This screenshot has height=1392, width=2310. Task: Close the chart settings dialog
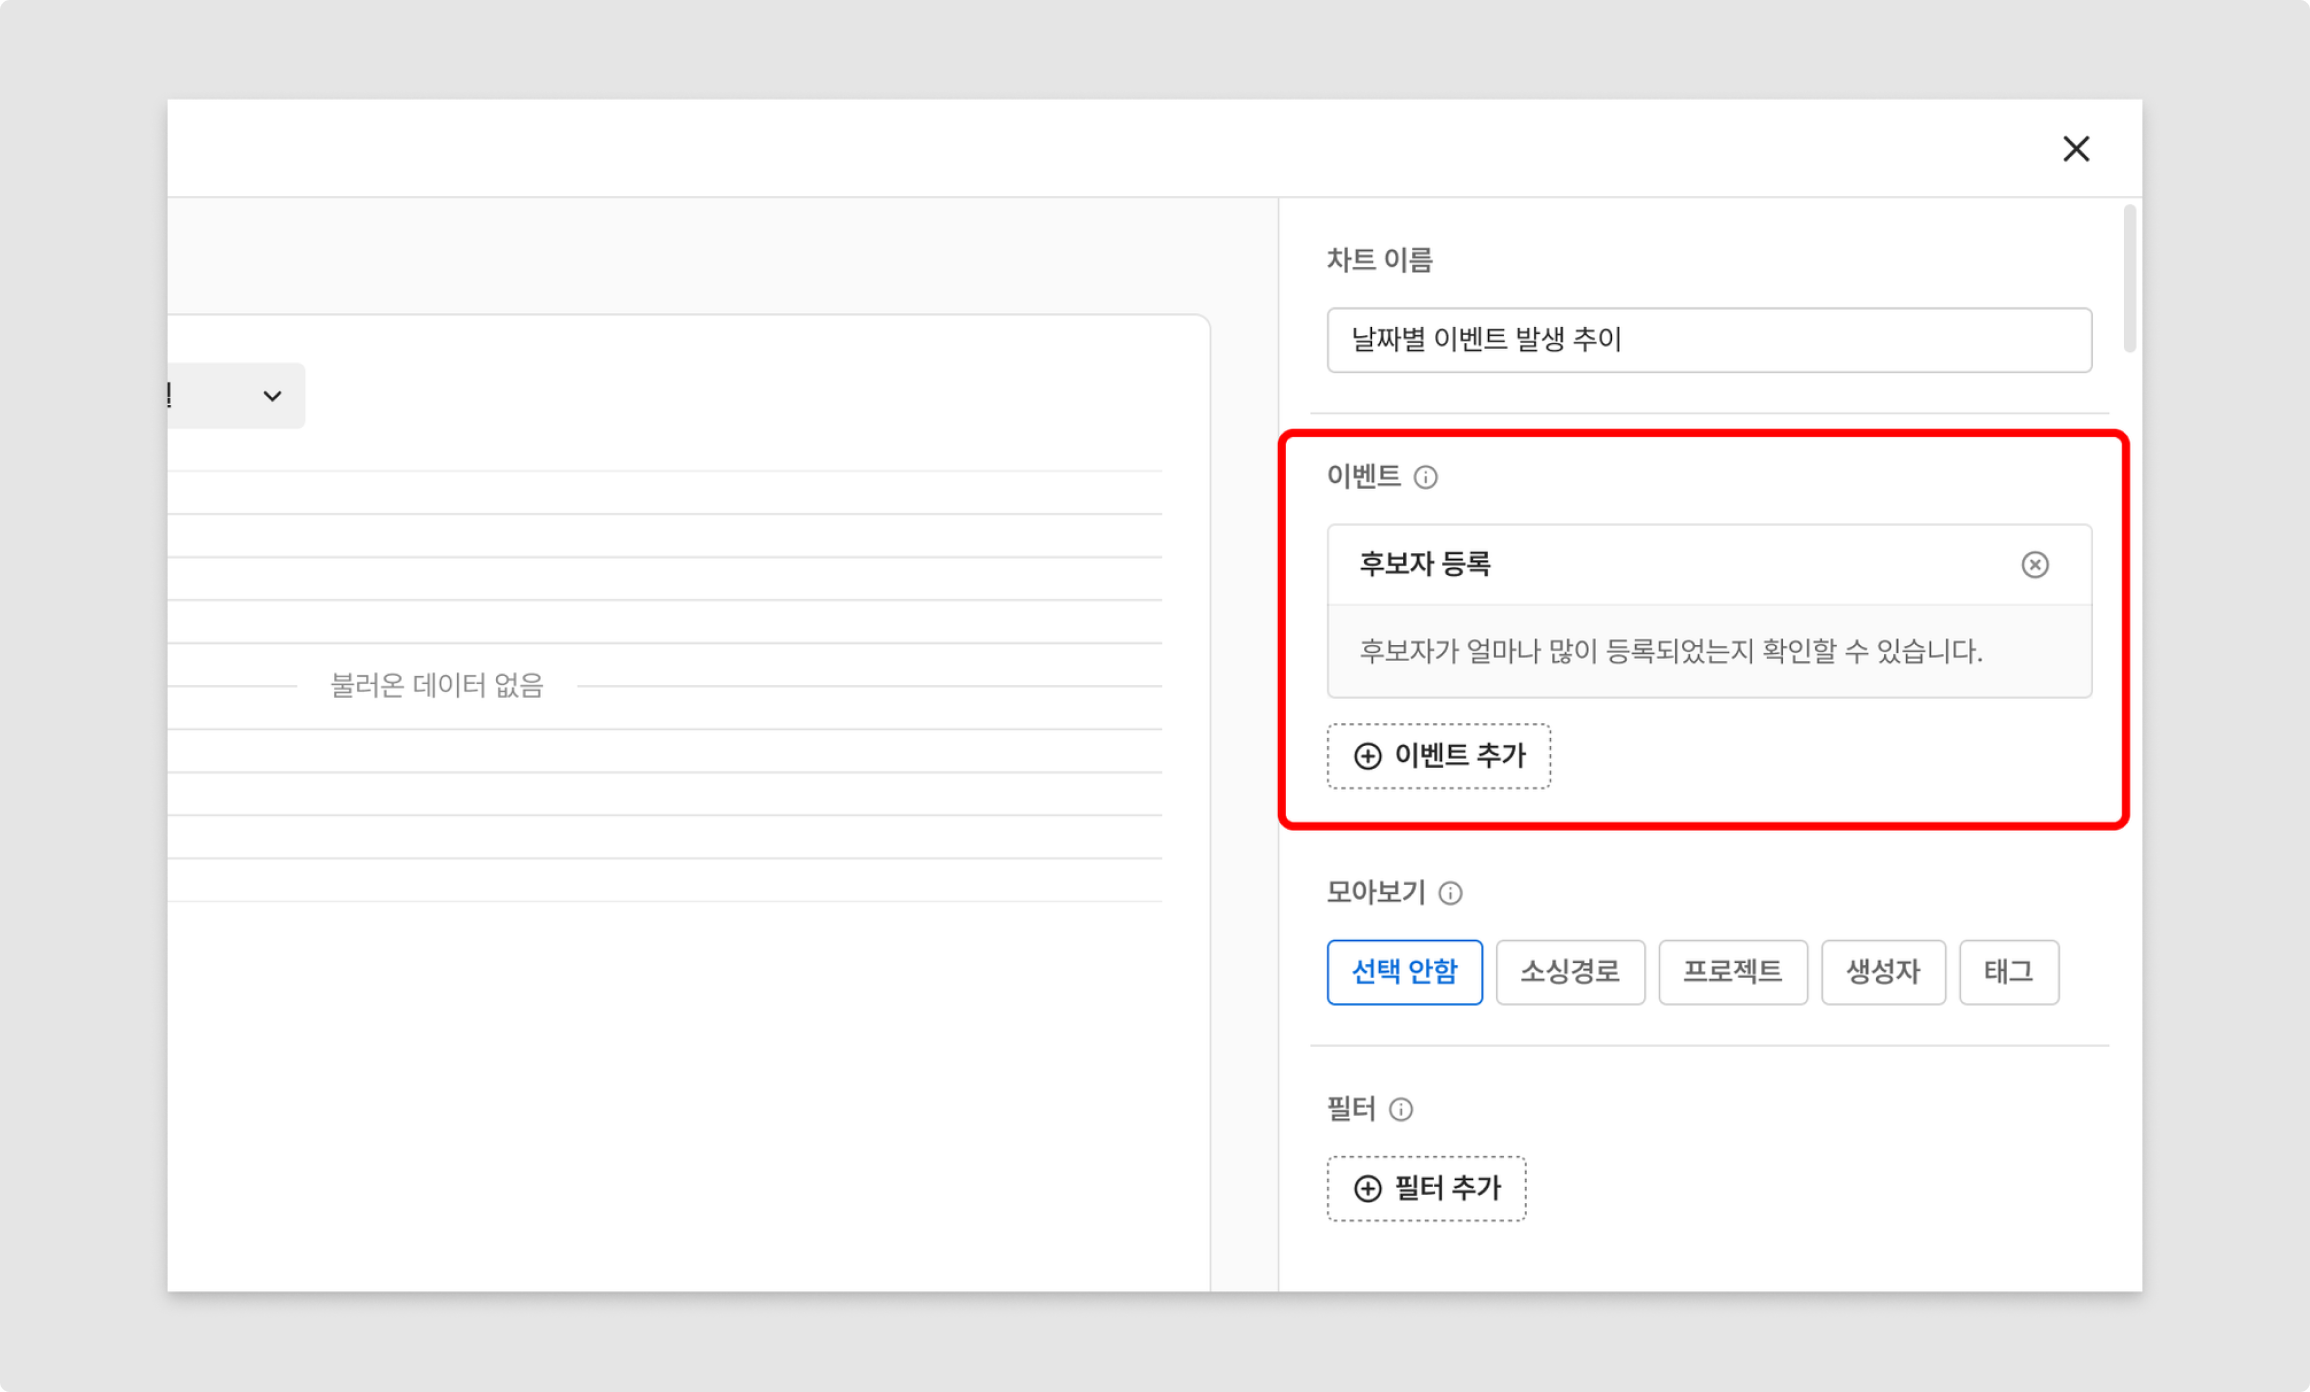click(2076, 149)
